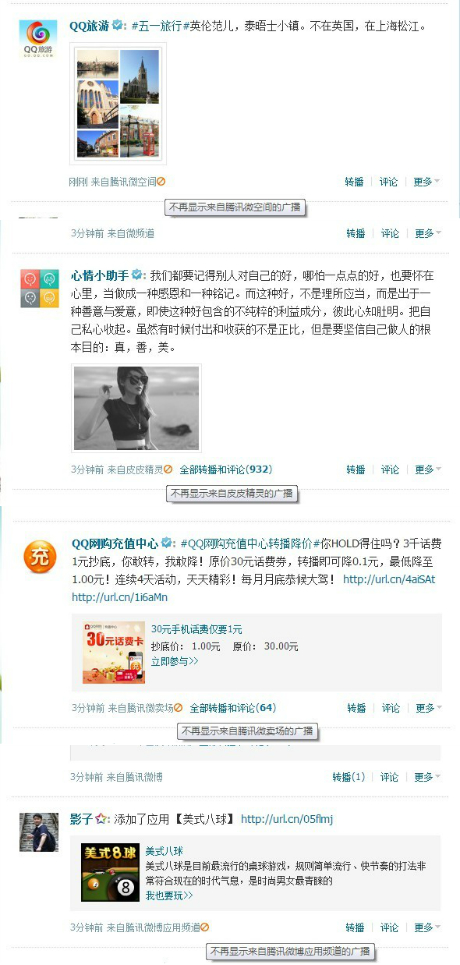Screen dimensions: 460x965
Task: Click the 美式8球 game thumbnail
Action: (110, 873)
